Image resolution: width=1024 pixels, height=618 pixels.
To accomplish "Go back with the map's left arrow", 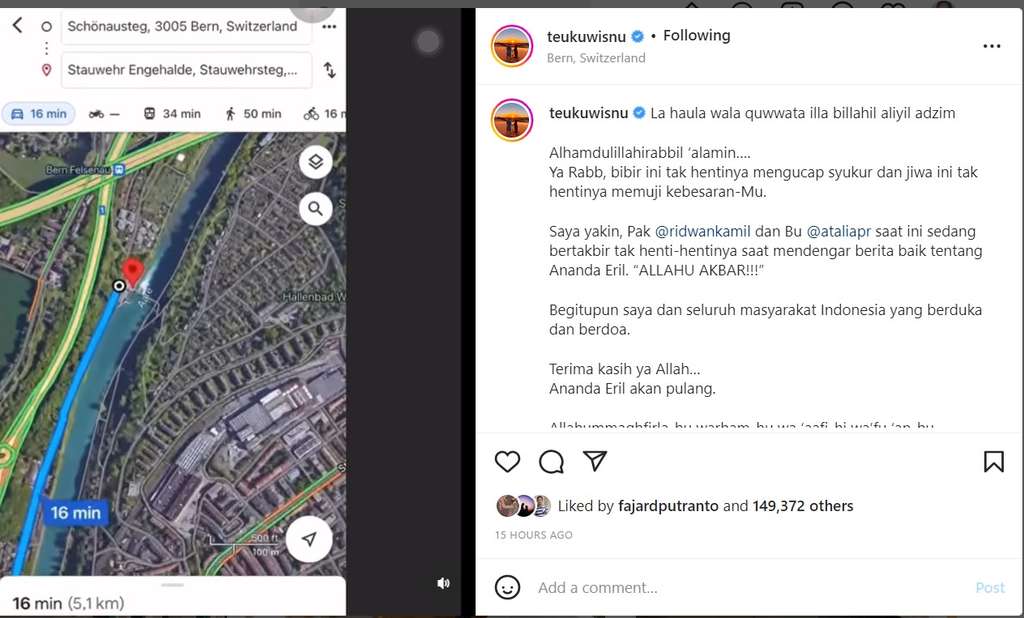I will 17,25.
